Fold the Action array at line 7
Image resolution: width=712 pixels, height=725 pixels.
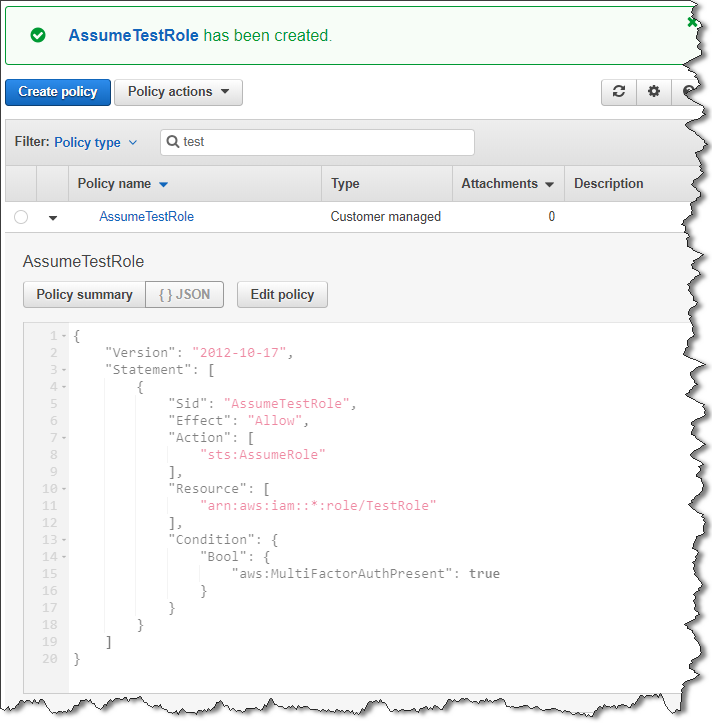(x=64, y=438)
